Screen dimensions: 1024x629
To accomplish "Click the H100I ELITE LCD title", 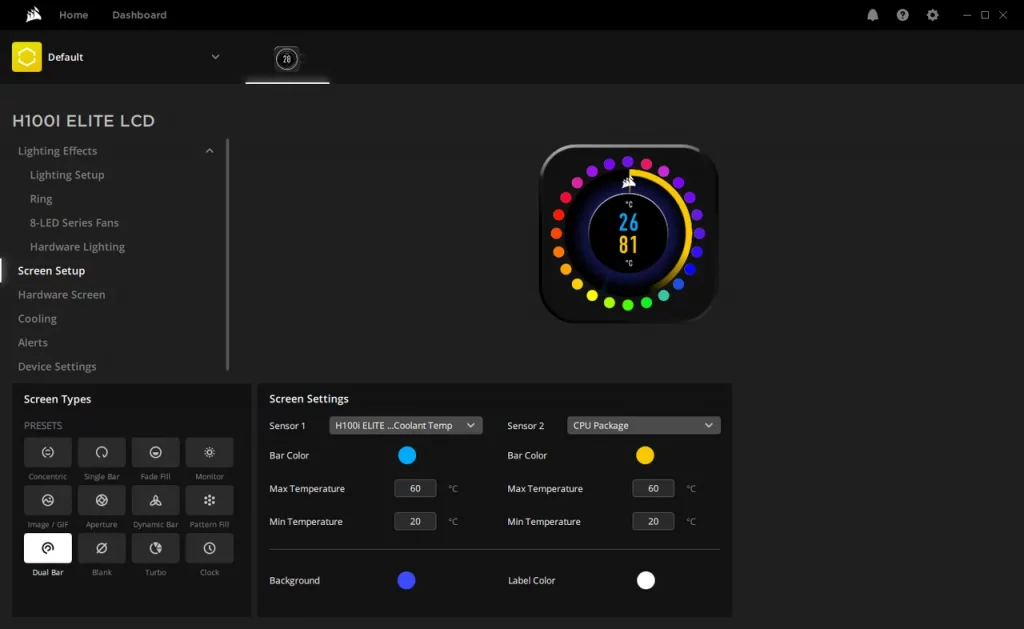I will point(84,121).
